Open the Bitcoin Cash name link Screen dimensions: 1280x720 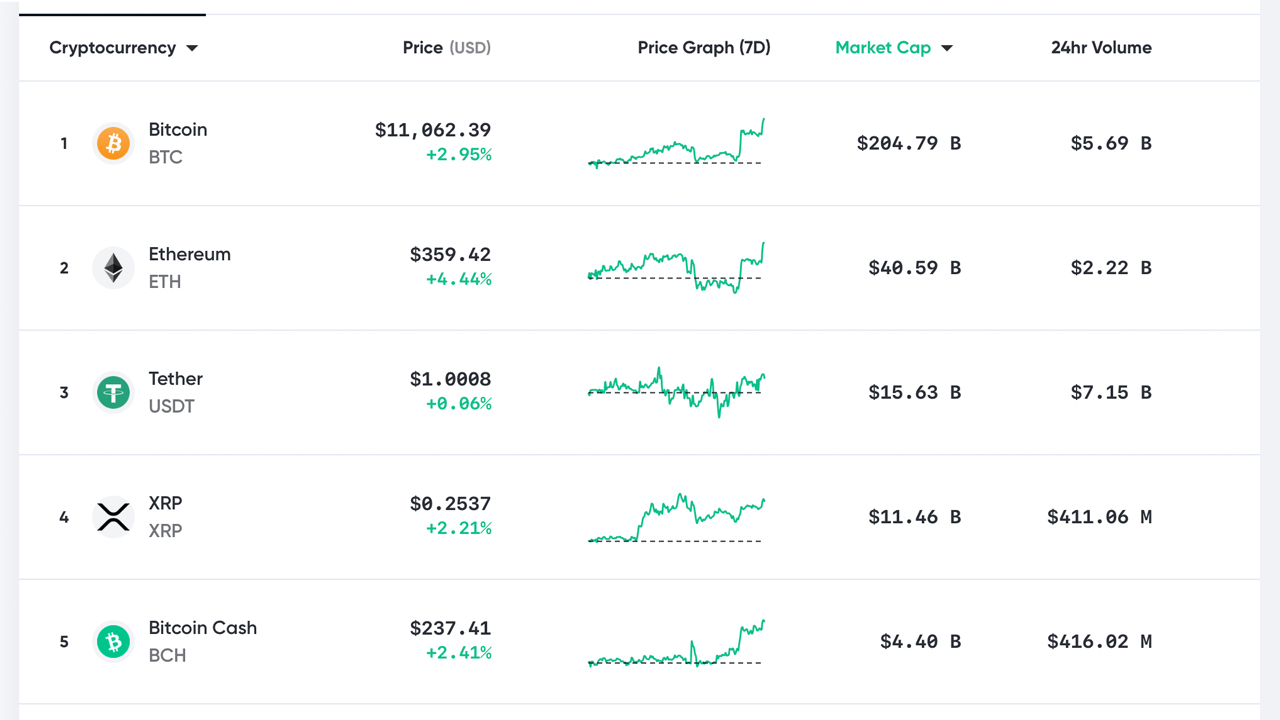point(202,628)
